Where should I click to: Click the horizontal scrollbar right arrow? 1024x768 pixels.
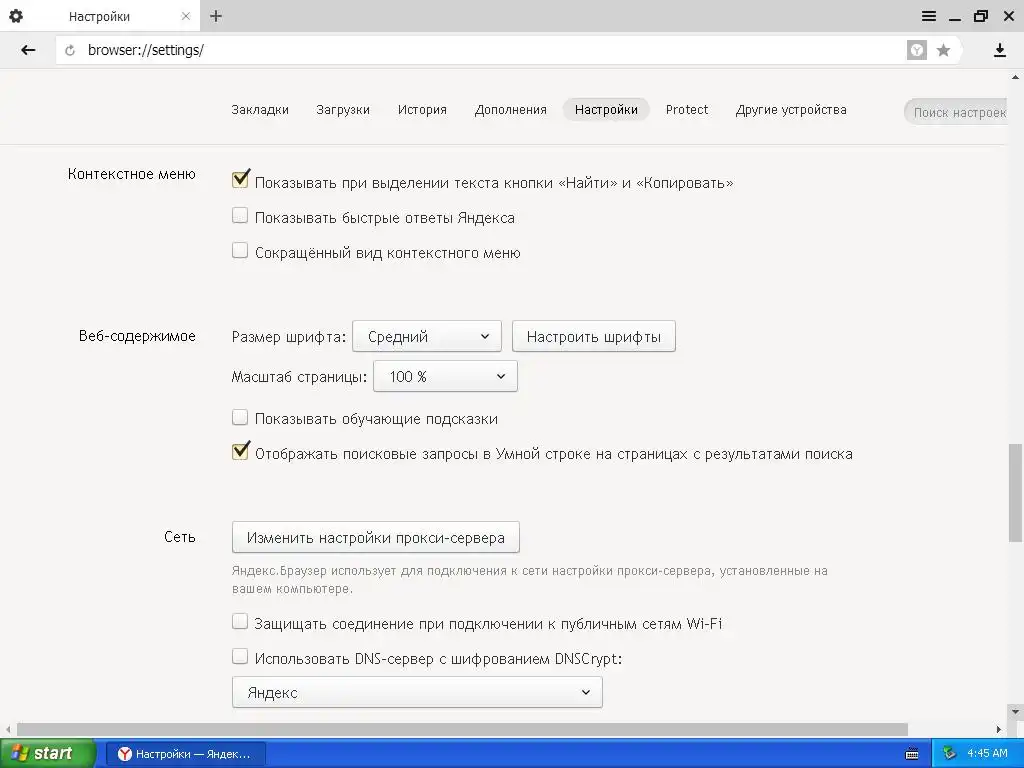[x=999, y=729]
